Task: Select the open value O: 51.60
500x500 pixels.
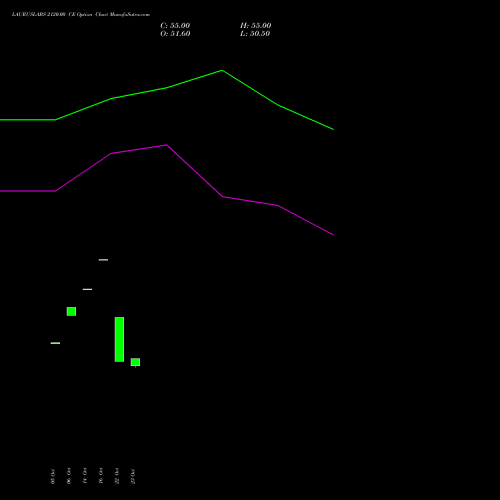Action: (175, 33)
